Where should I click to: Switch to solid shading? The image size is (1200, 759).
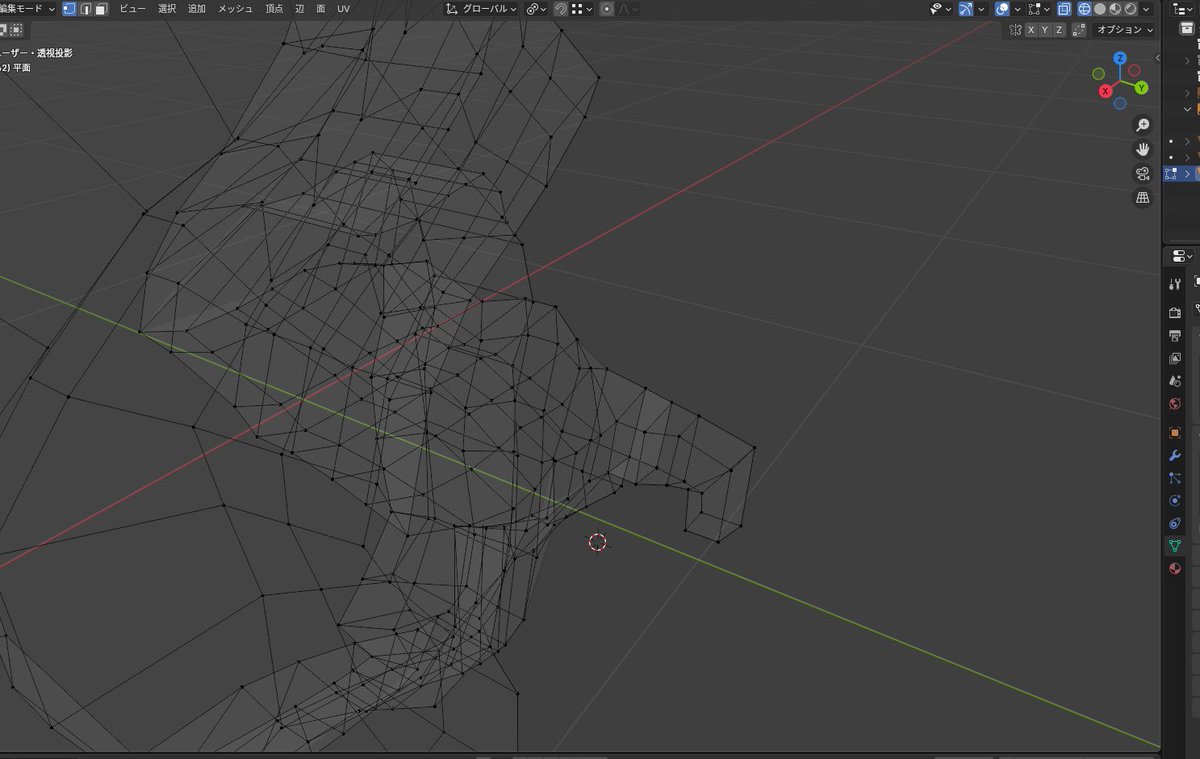(1100, 9)
